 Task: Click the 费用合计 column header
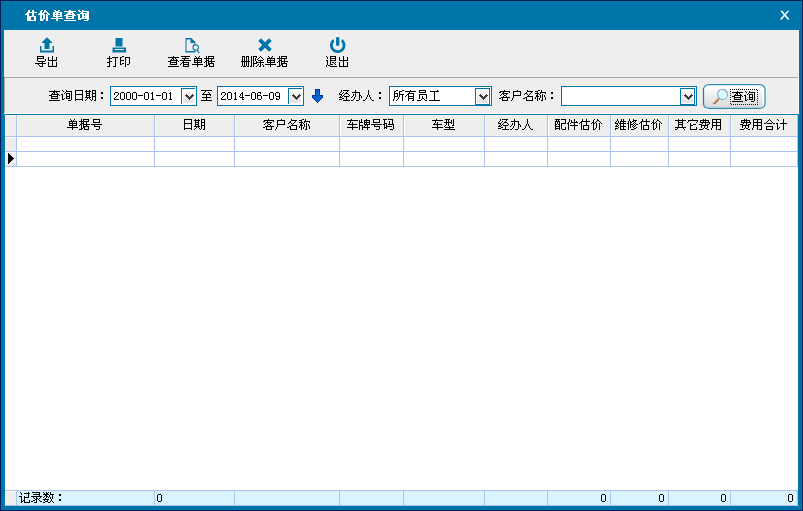763,125
